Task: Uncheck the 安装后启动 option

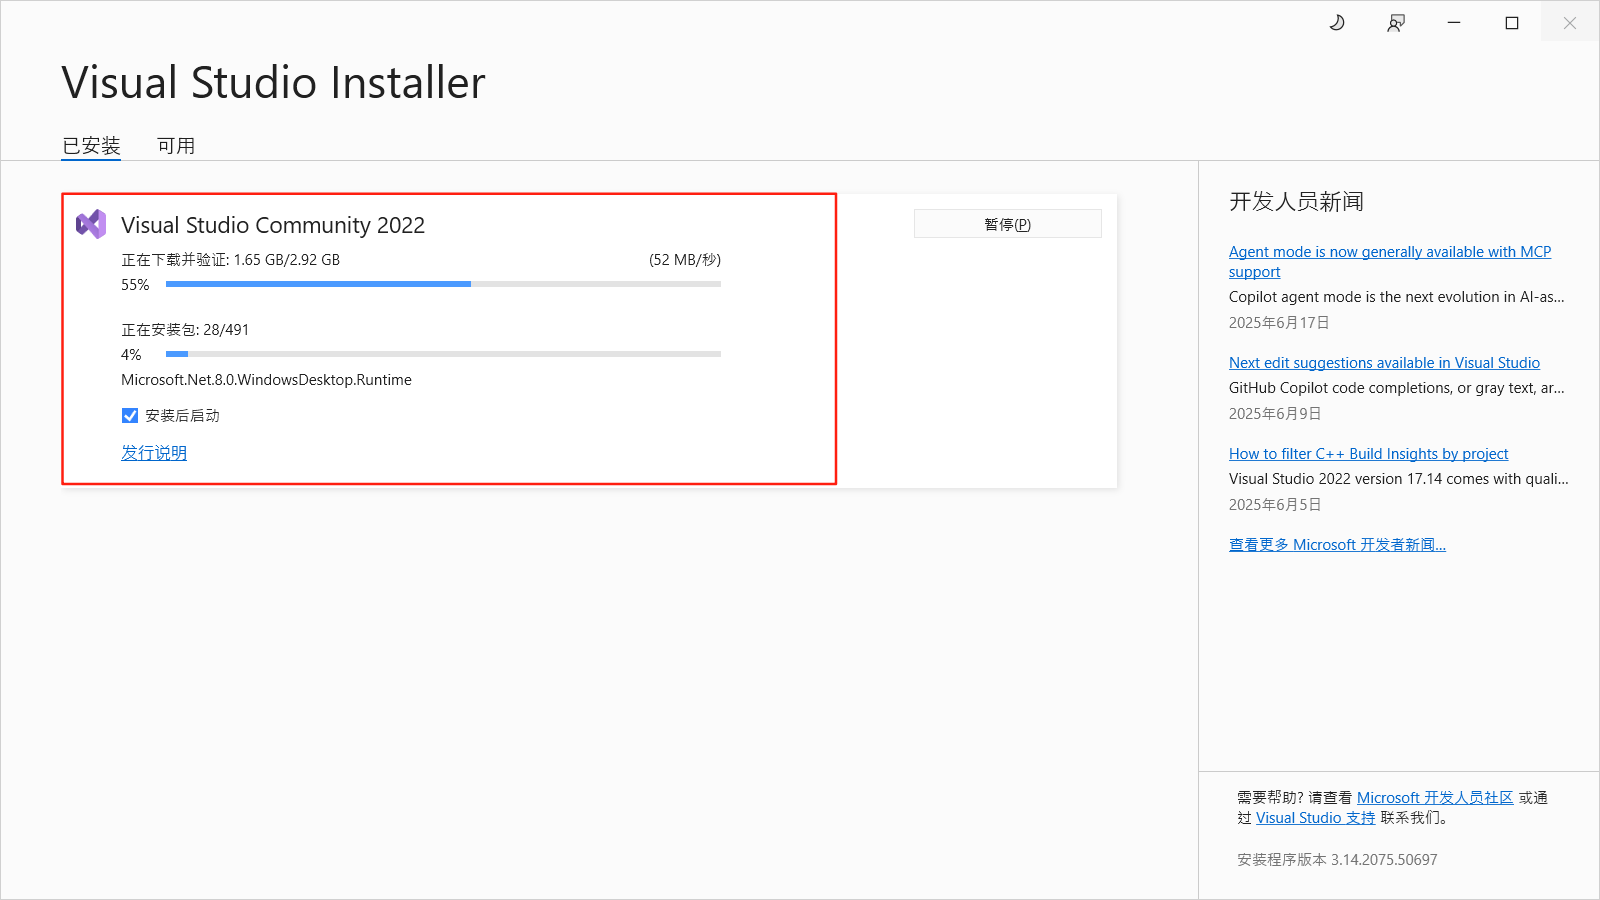Action: coord(130,415)
